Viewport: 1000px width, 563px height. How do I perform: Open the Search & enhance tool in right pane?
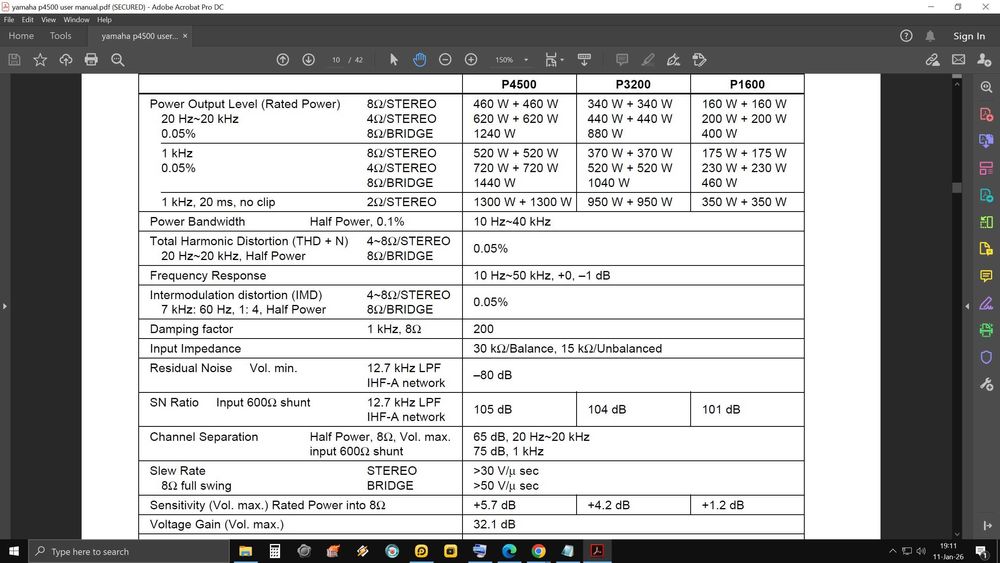coord(986,87)
